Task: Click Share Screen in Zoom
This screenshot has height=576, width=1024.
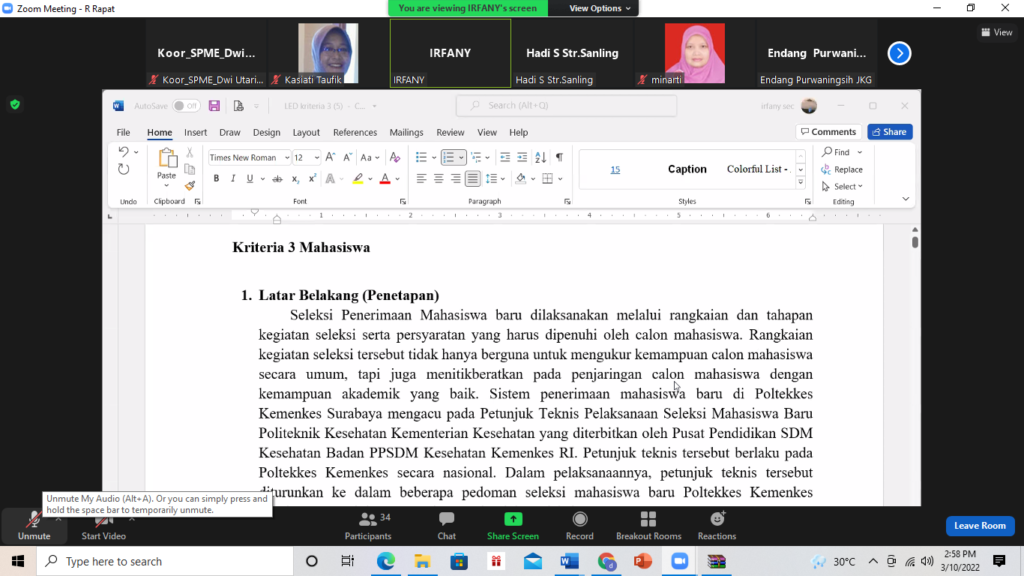Action: coord(513,526)
